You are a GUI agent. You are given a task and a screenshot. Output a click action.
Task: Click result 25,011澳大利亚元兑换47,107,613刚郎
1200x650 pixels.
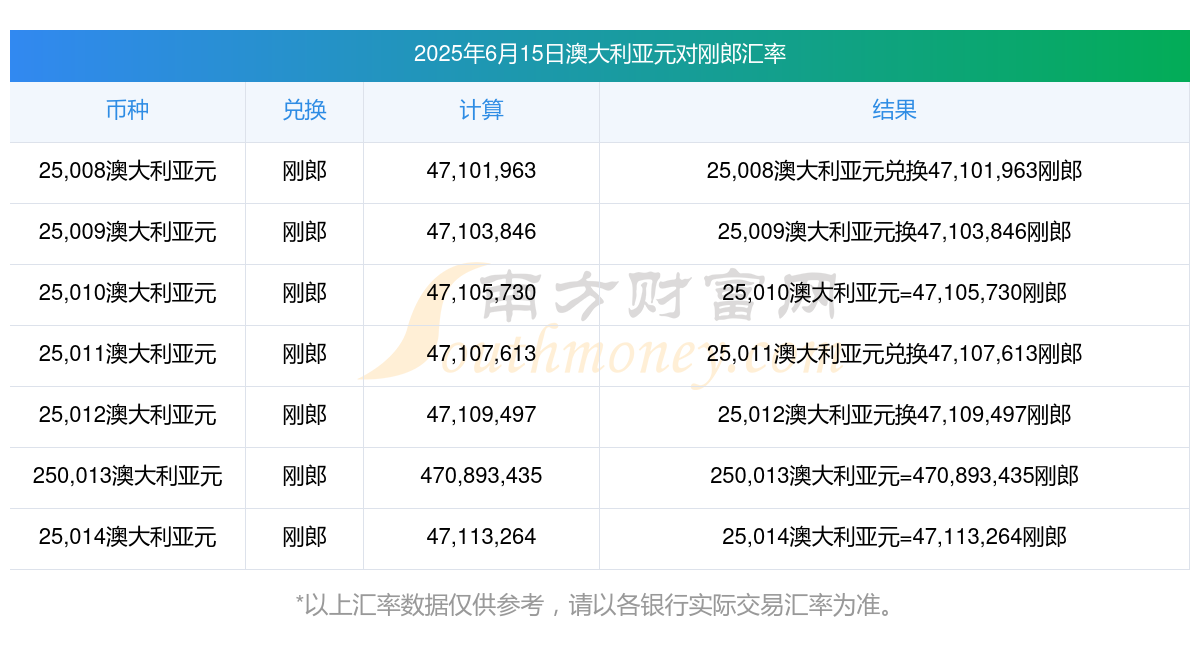(894, 354)
